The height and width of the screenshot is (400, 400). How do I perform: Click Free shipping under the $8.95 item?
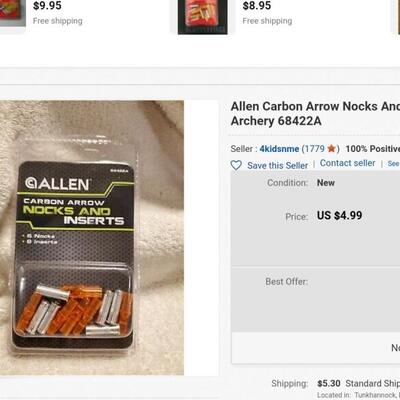[267, 21]
